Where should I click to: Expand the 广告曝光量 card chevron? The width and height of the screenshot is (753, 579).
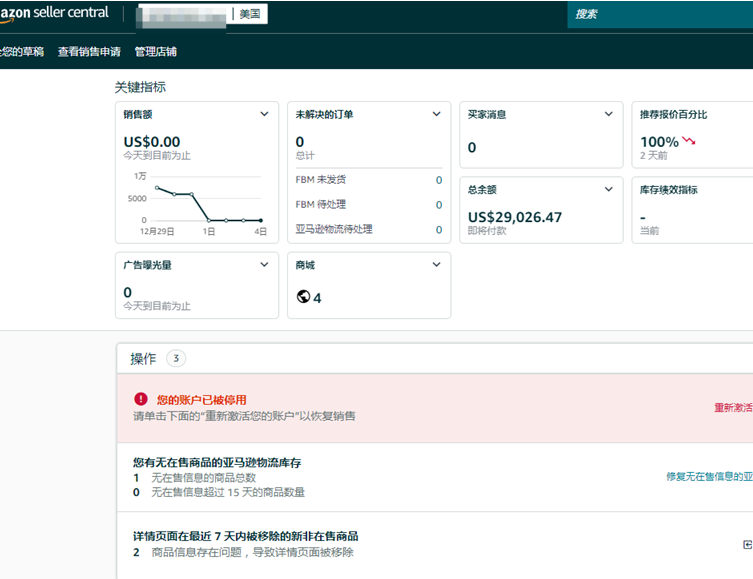click(264, 265)
